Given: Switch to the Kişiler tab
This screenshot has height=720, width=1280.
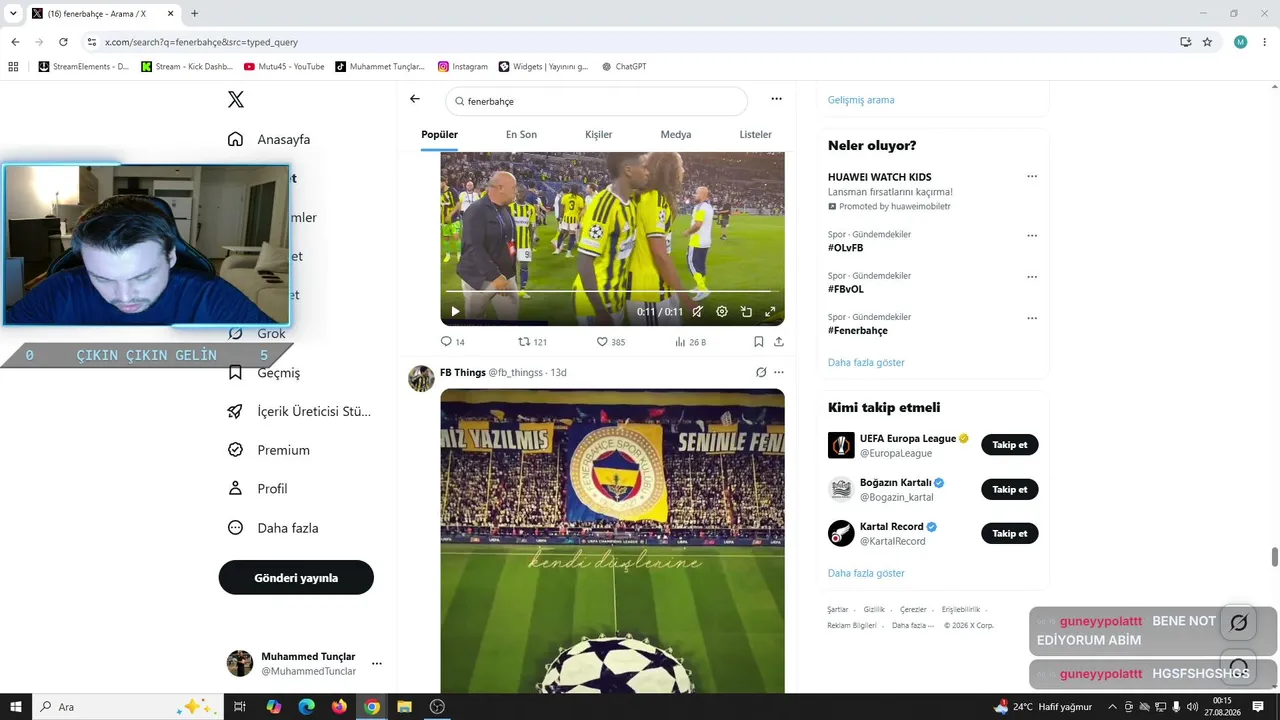Looking at the screenshot, I should point(598,134).
